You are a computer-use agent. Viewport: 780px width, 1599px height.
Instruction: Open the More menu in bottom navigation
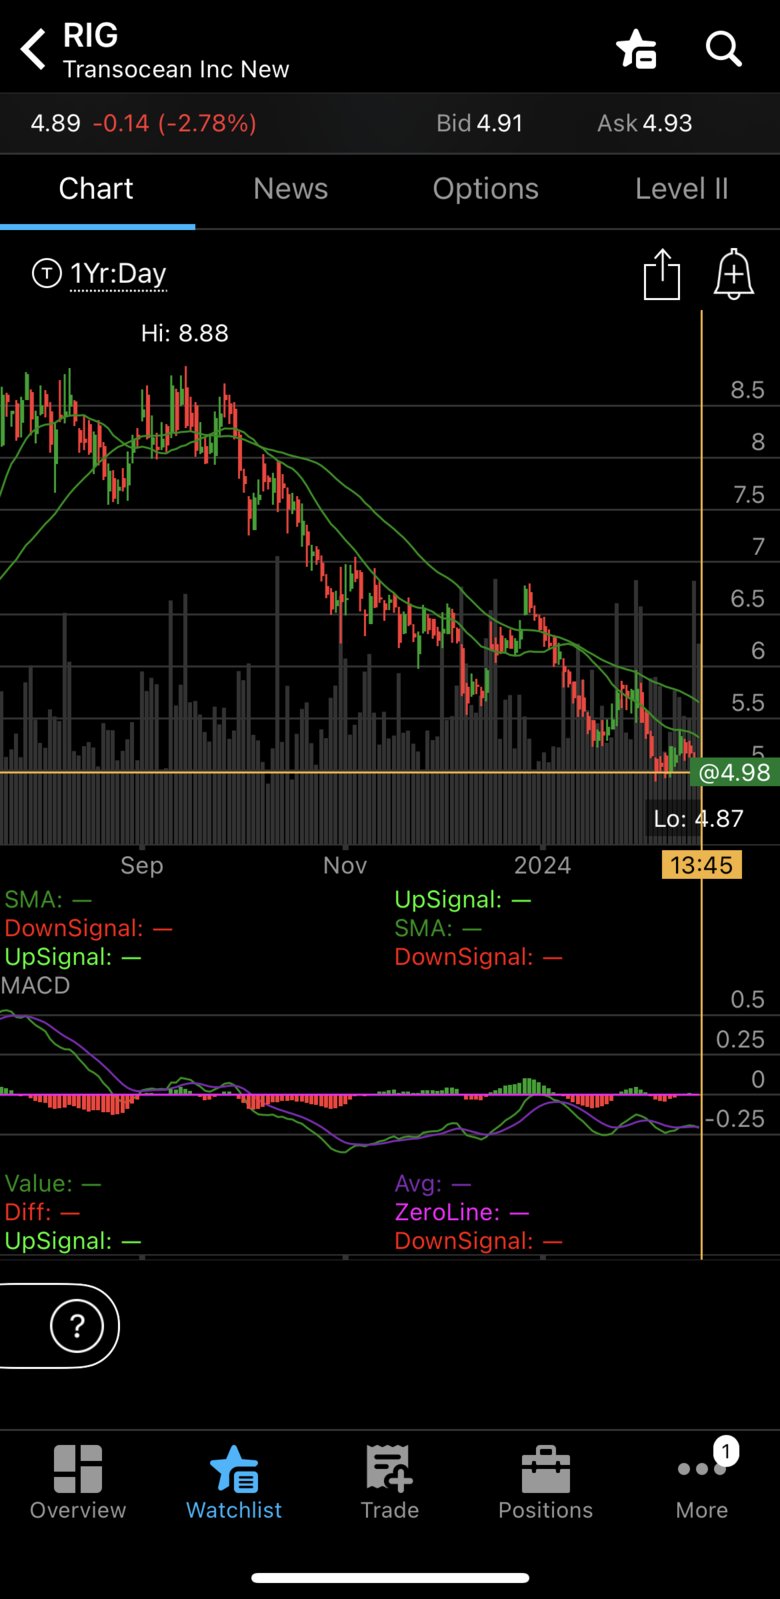[702, 1483]
